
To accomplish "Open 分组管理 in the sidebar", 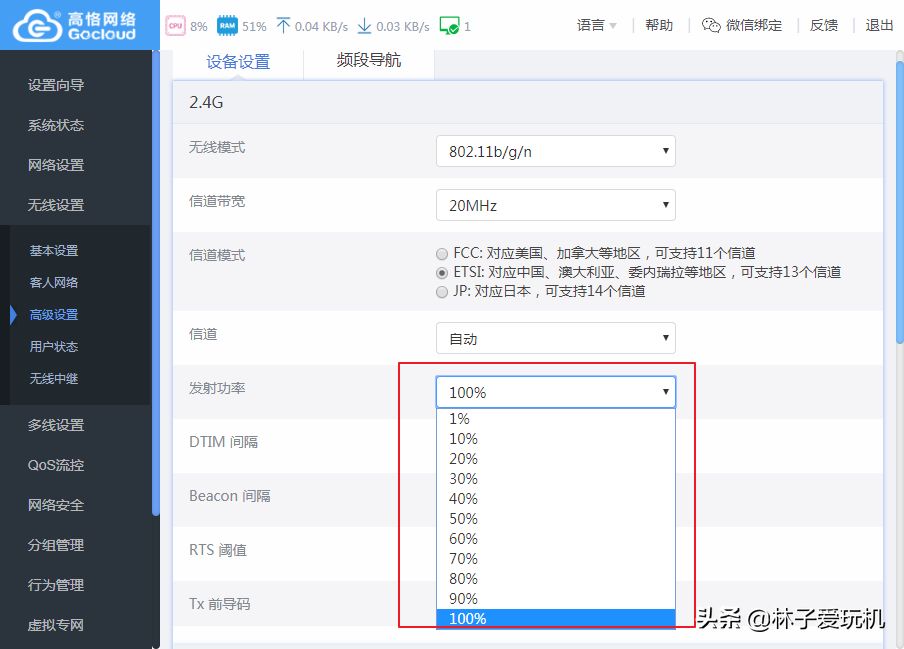I will [x=56, y=545].
